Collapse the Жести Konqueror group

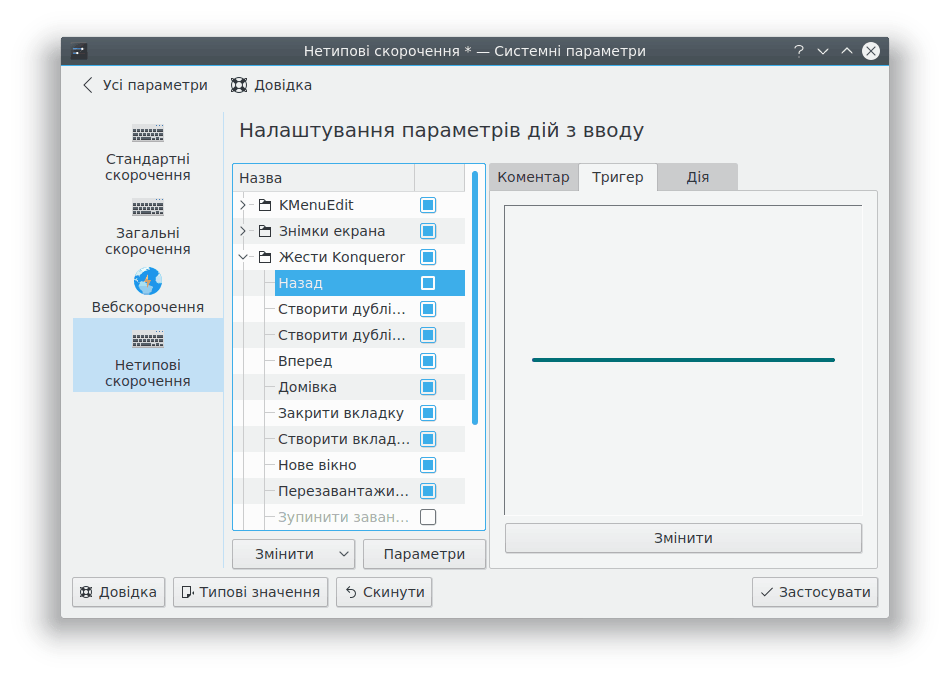pyautogui.click(x=243, y=257)
